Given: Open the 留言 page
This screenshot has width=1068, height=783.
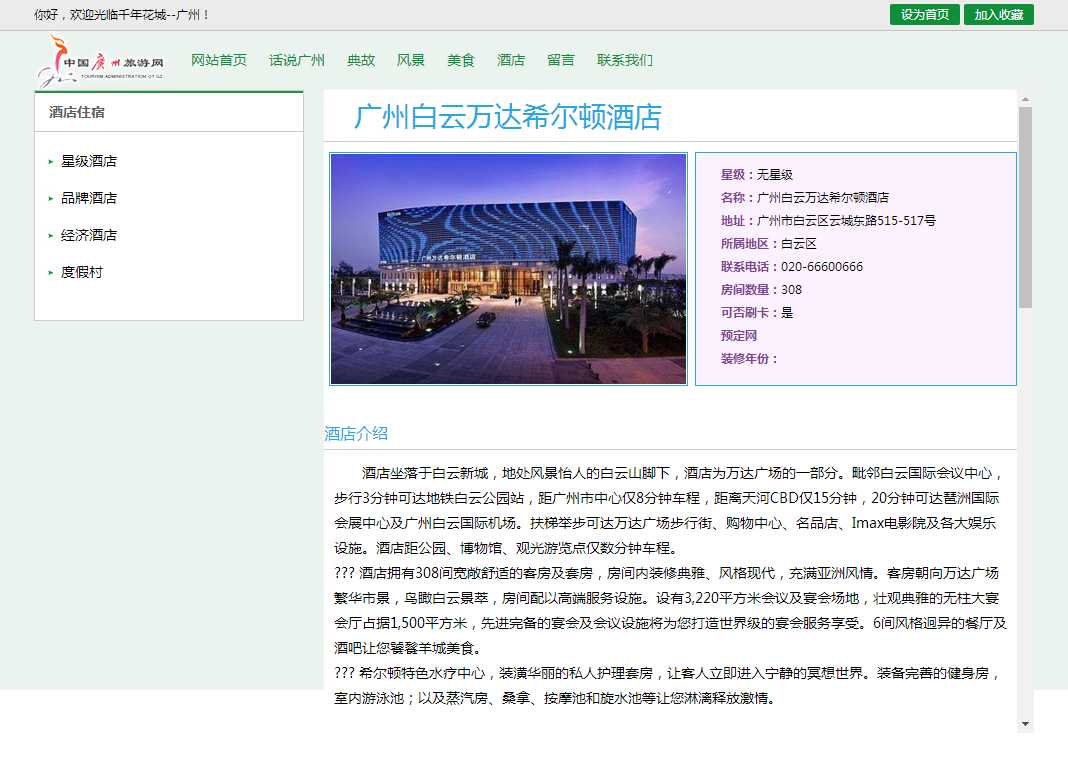Looking at the screenshot, I should pyautogui.click(x=561, y=60).
